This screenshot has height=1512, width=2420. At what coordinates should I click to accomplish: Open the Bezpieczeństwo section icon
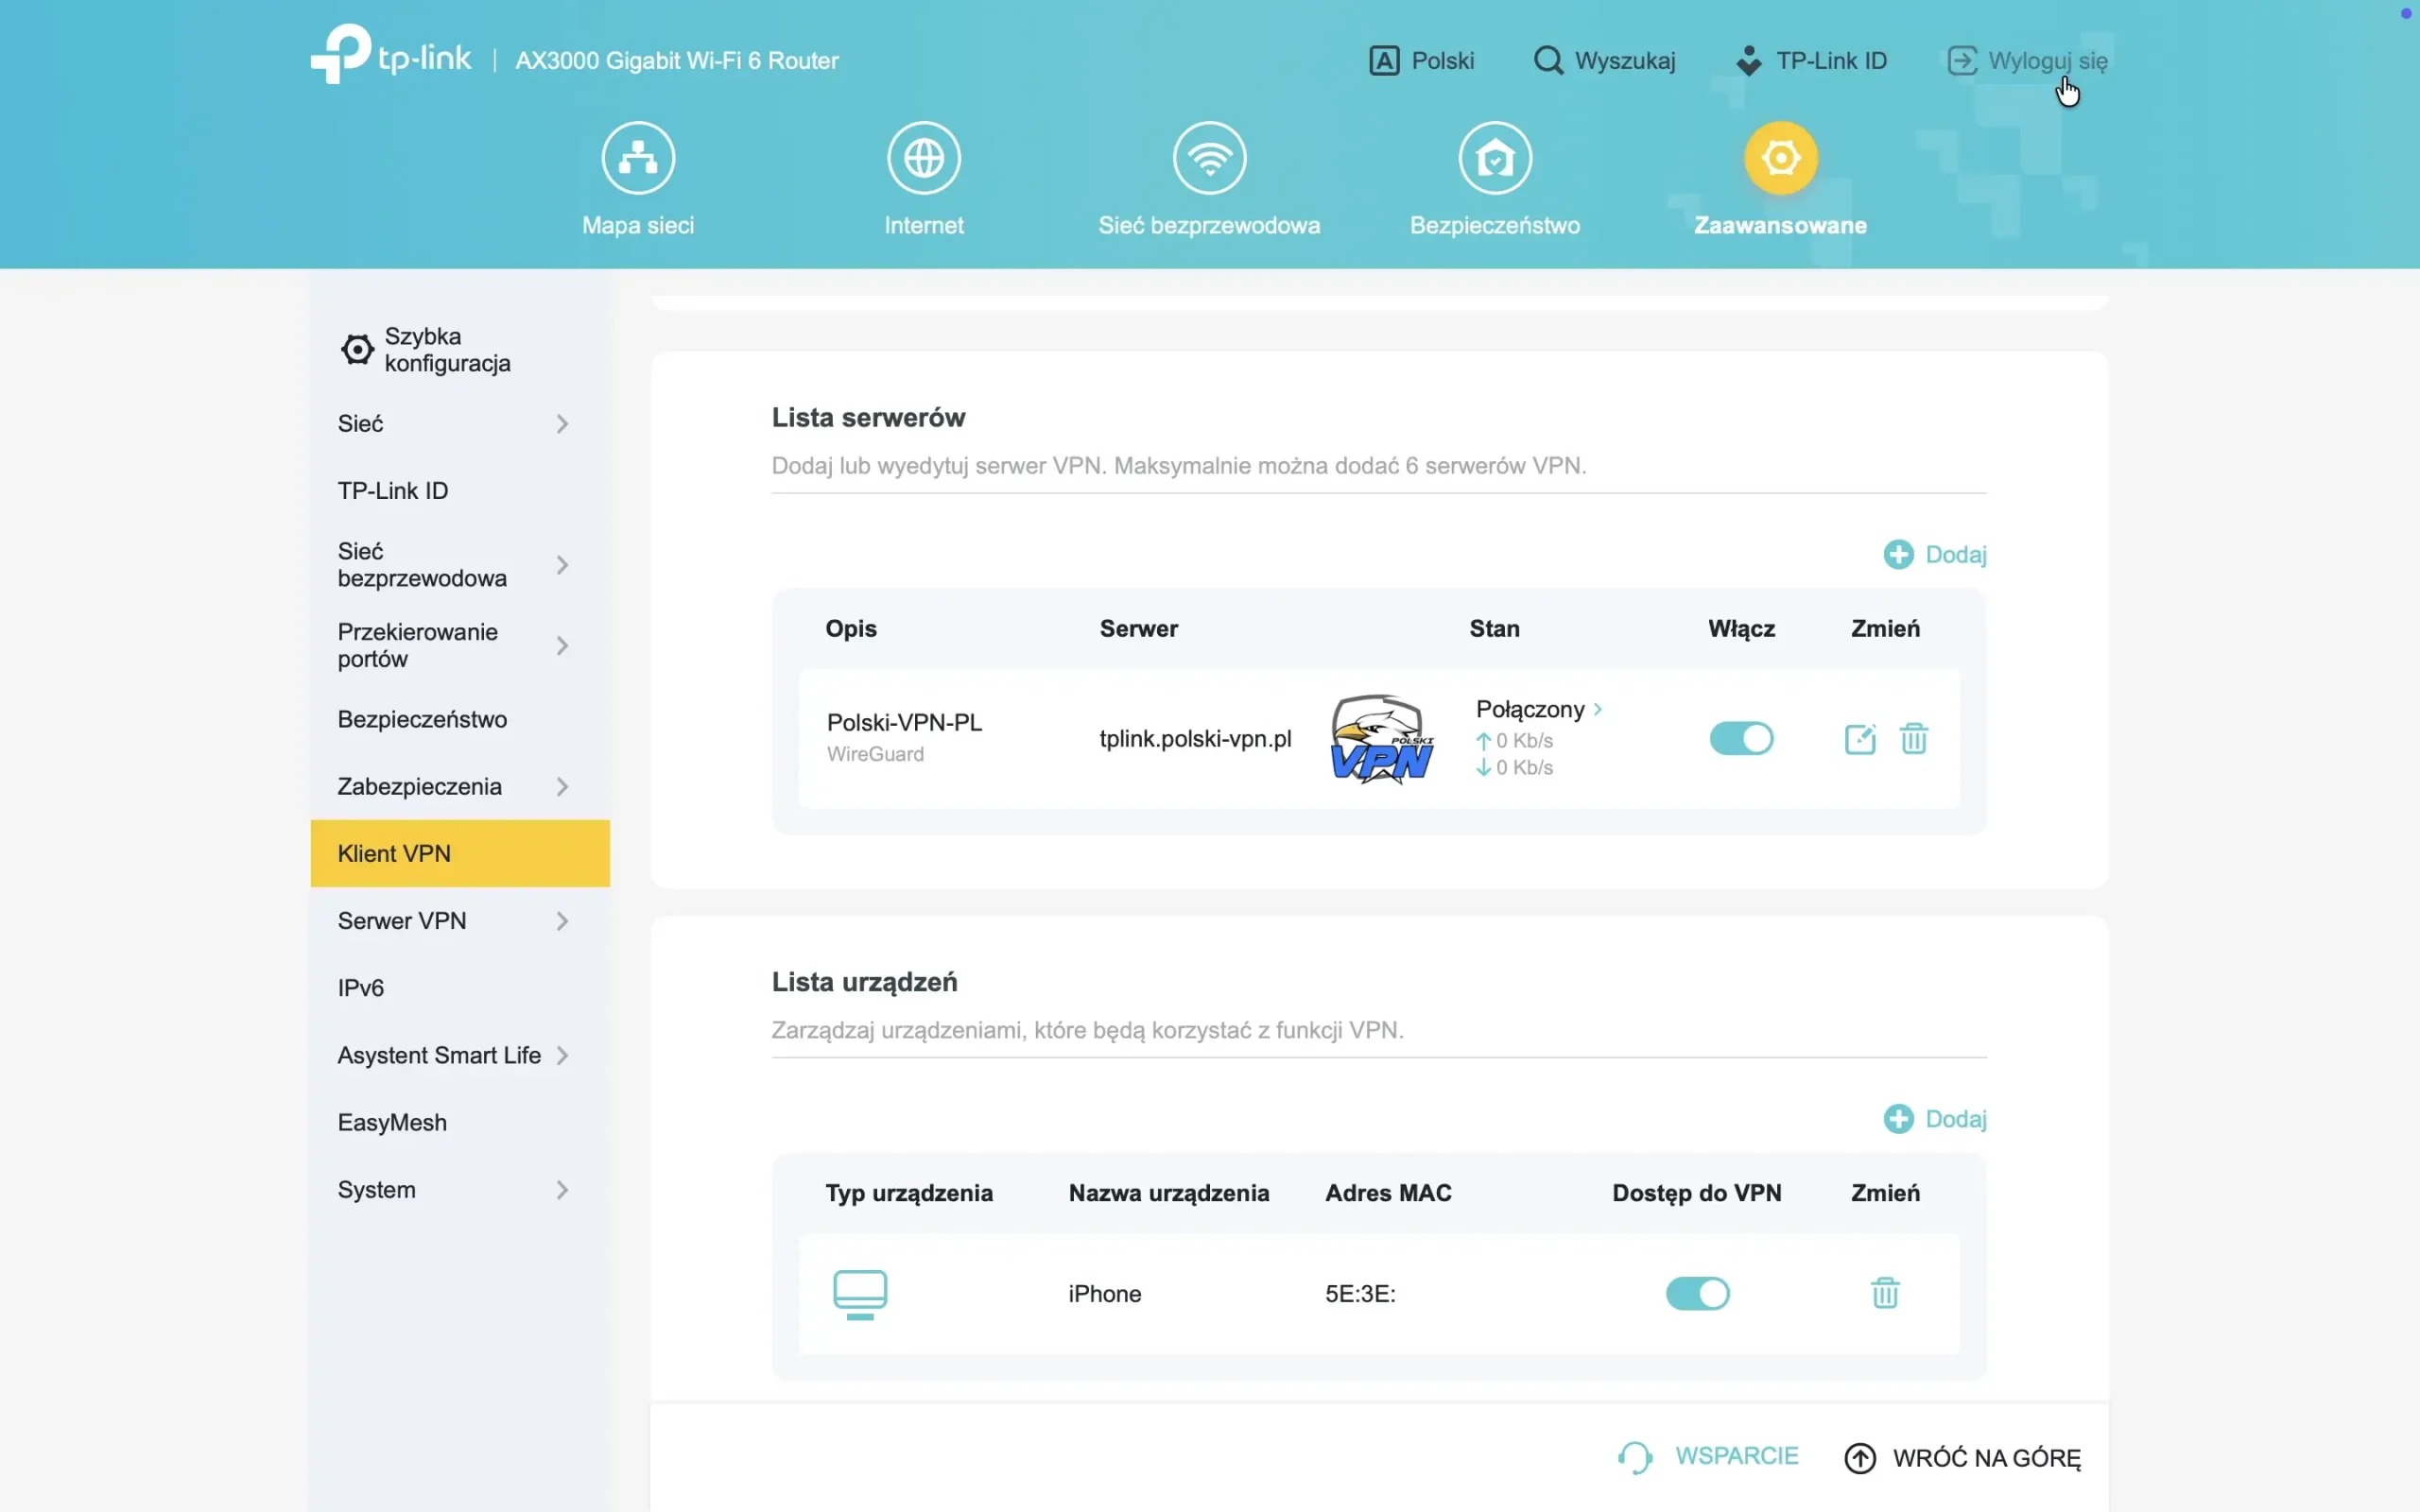pos(1494,157)
